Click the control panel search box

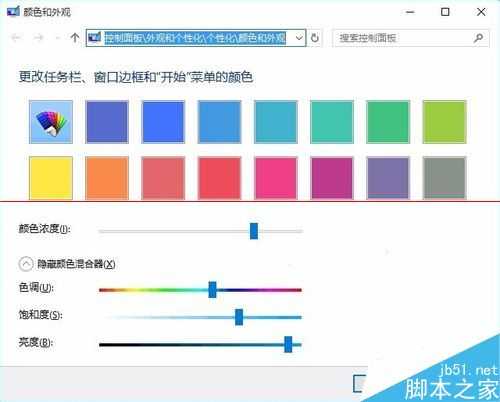tap(411, 38)
